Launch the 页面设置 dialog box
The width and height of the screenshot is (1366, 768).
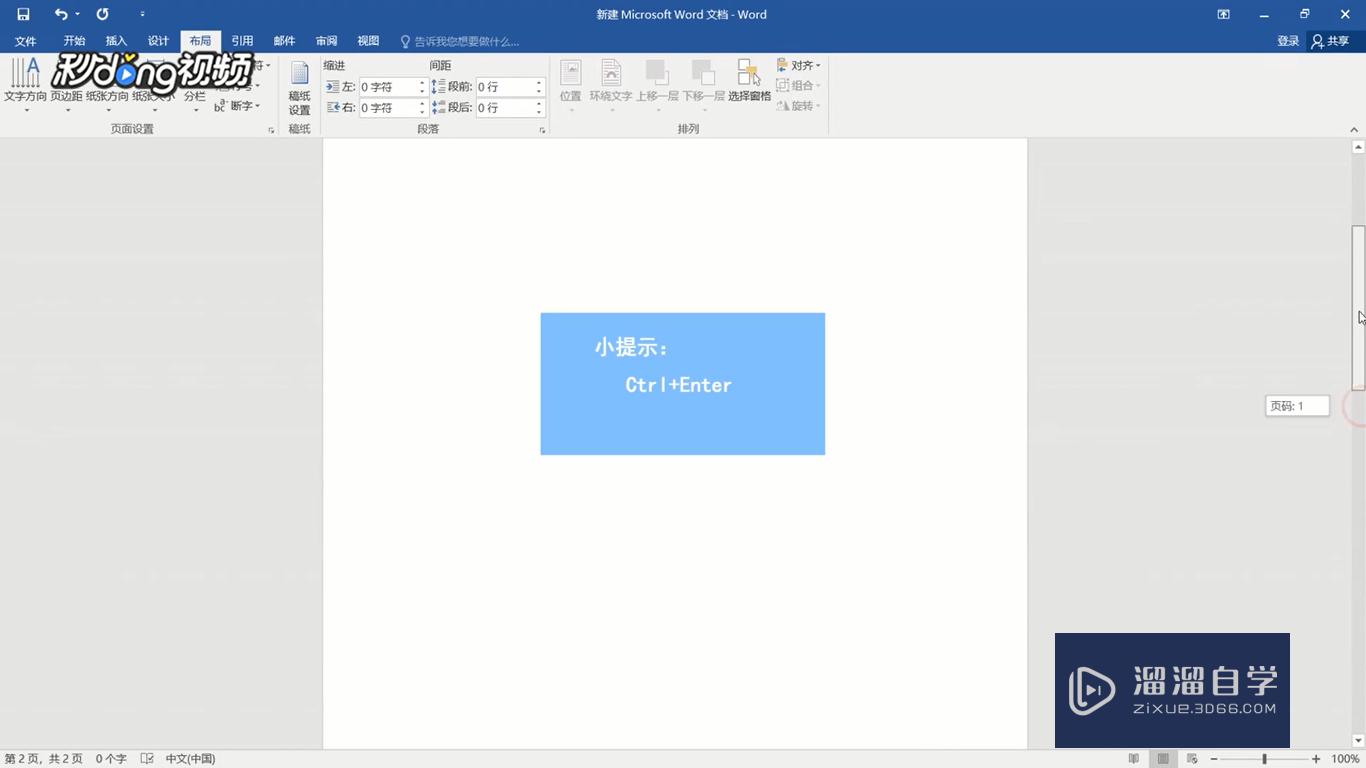click(x=271, y=130)
